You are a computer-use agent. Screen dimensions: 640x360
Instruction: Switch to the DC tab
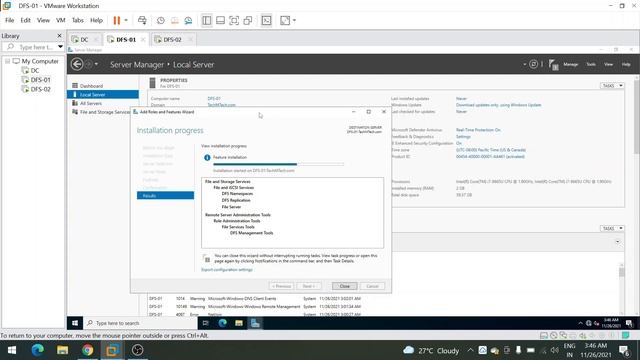84,40
